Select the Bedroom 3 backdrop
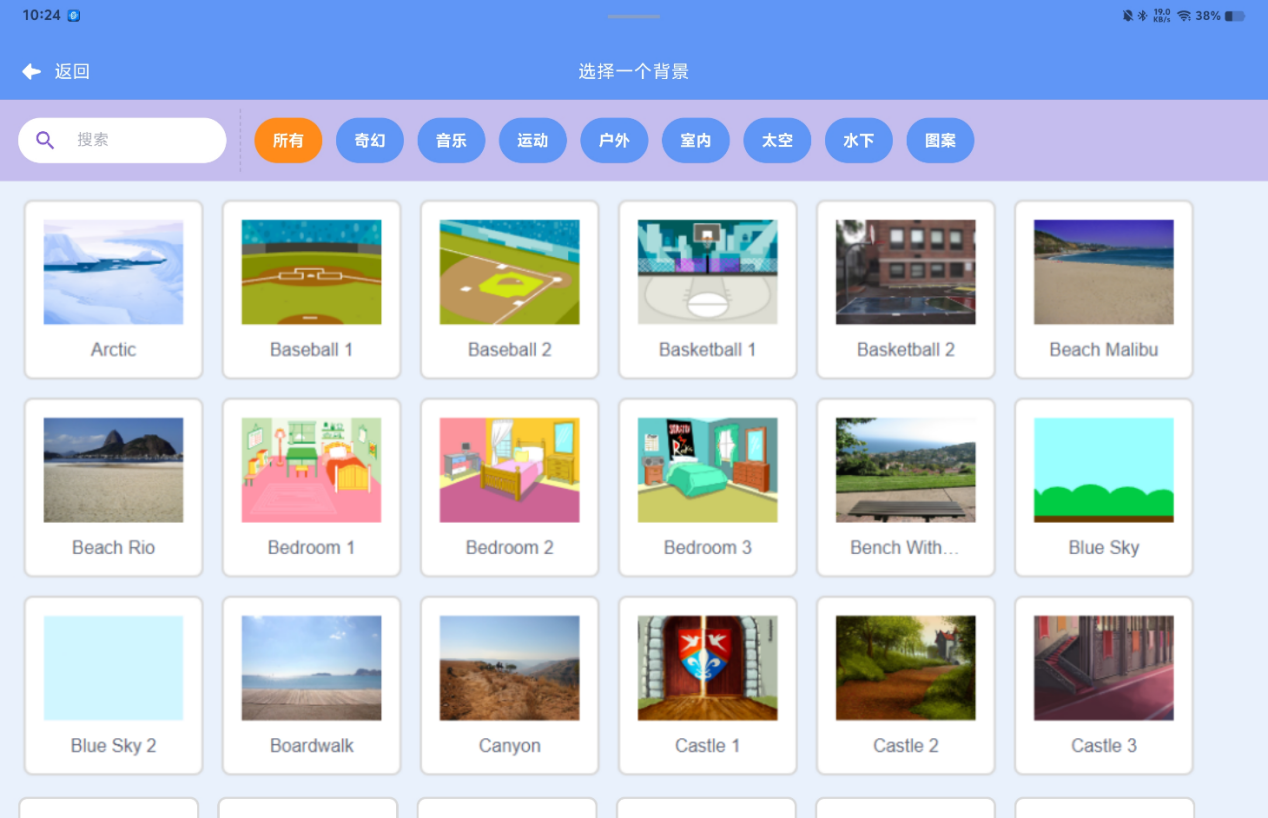The width and height of the screenshot is (1268, 818). [707, 485]
